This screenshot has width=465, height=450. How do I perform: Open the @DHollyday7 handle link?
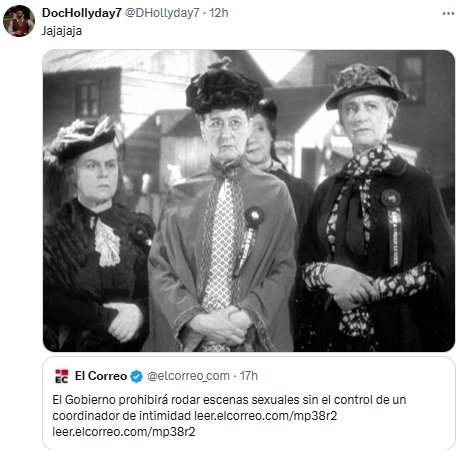(x=162, y=13)
